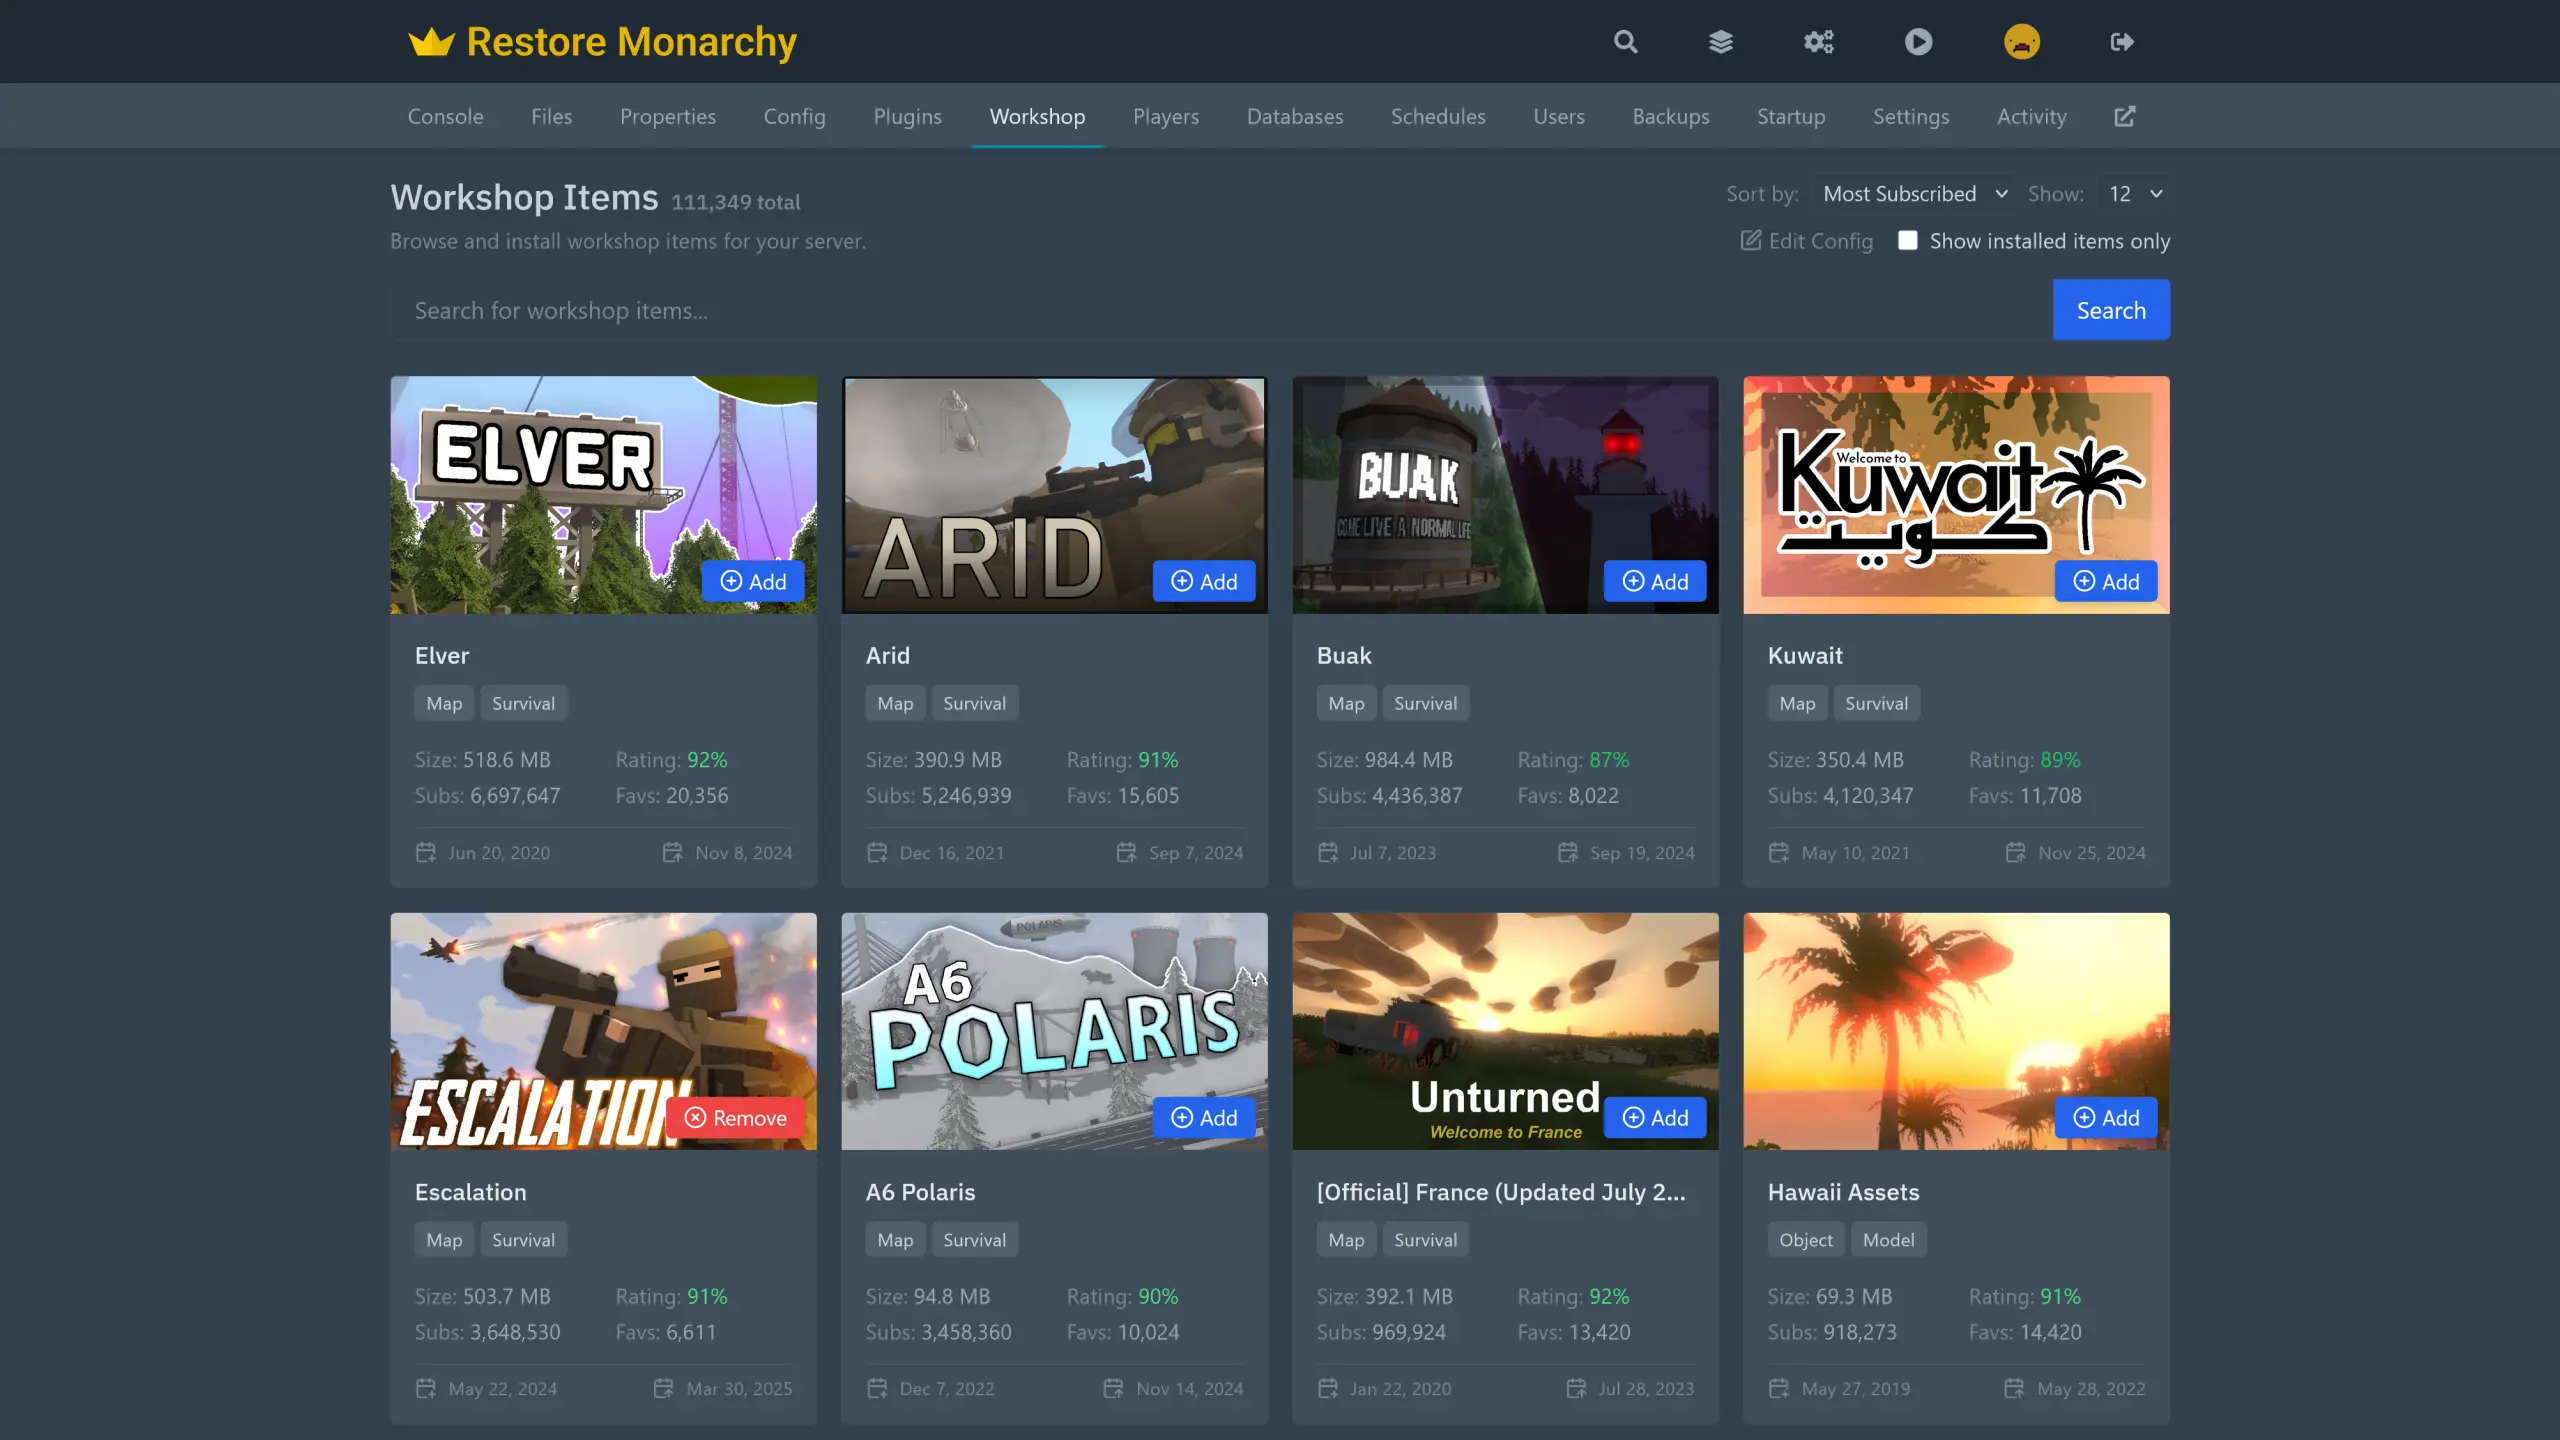Add the Elver workshop map

753,581
